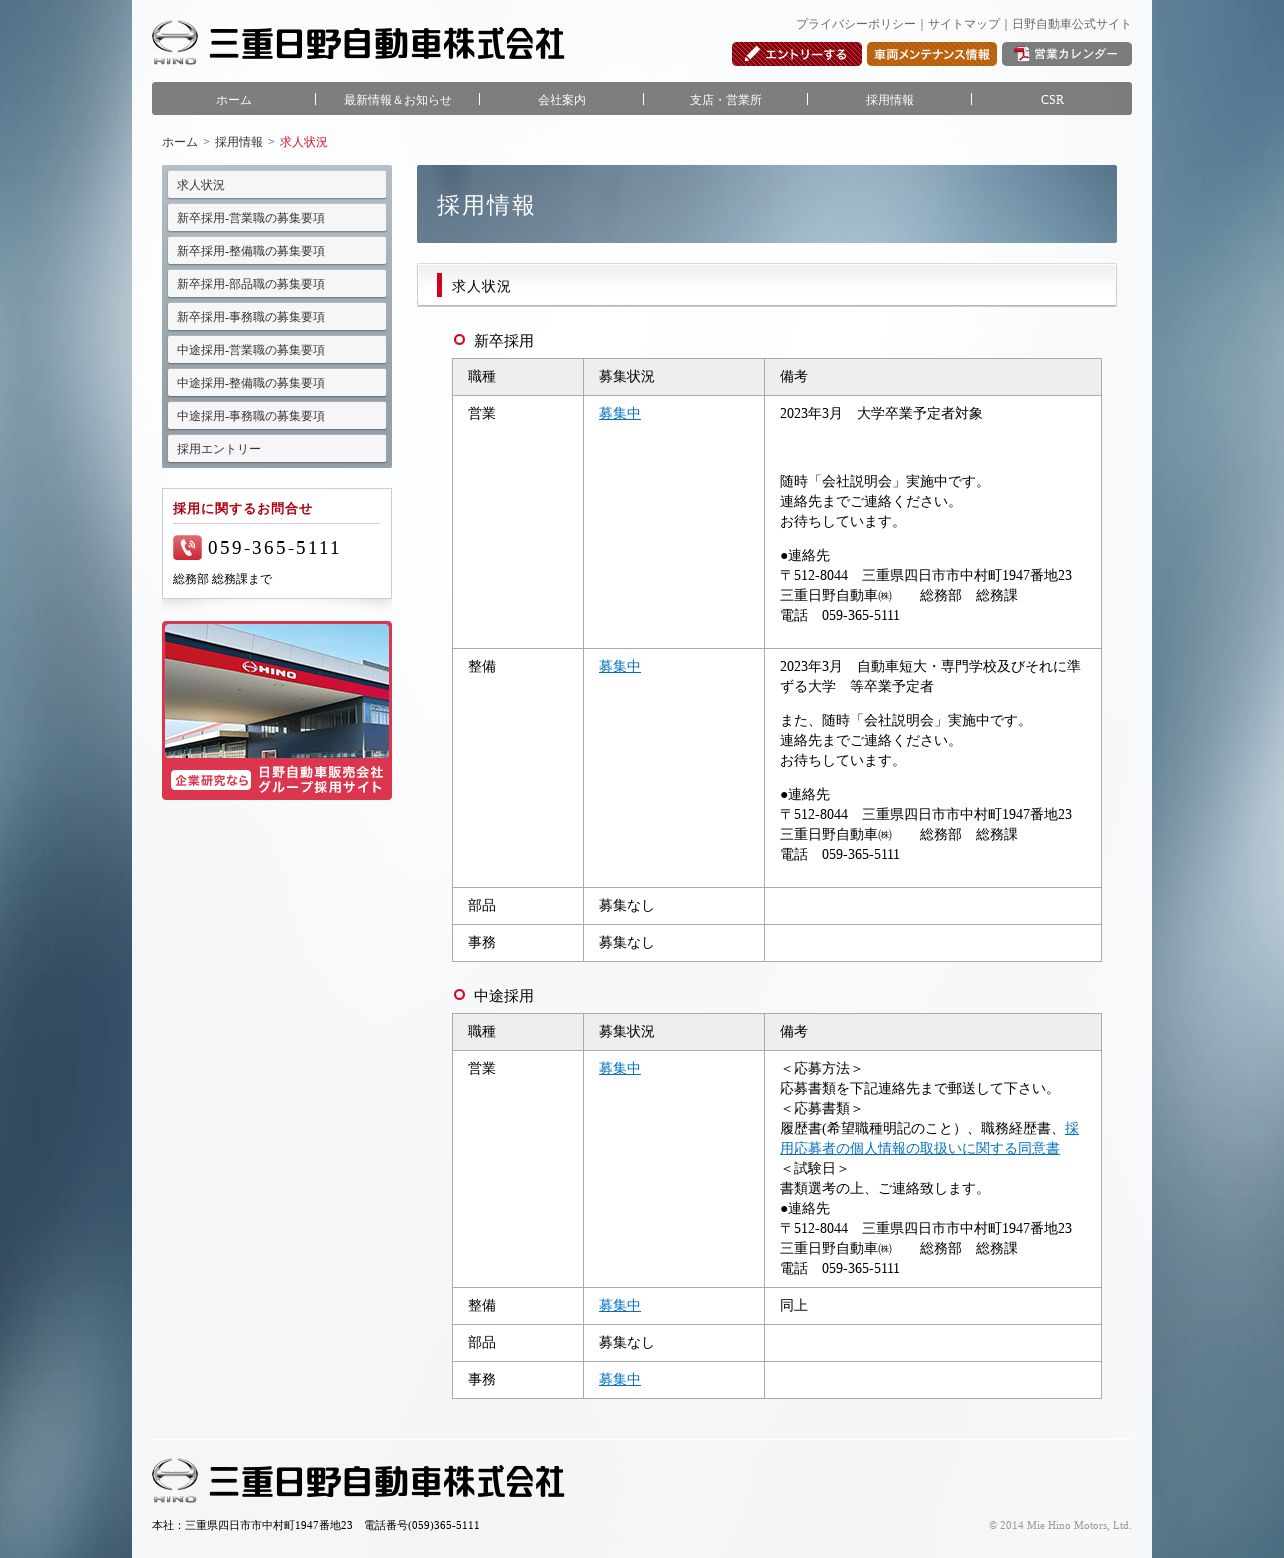Open 支店・営業所 navigation item
The image size is (1284, 1558).
tap(726, 100)
